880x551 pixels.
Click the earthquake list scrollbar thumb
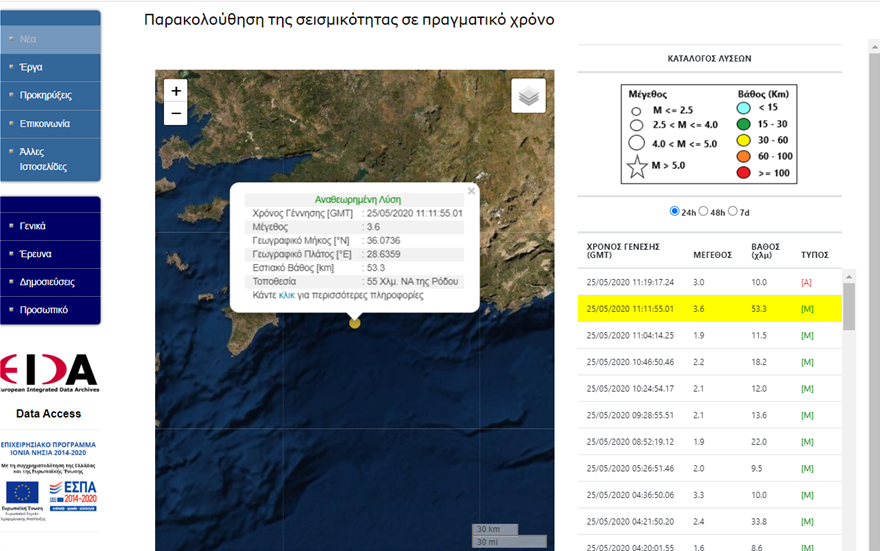[849, 306]
